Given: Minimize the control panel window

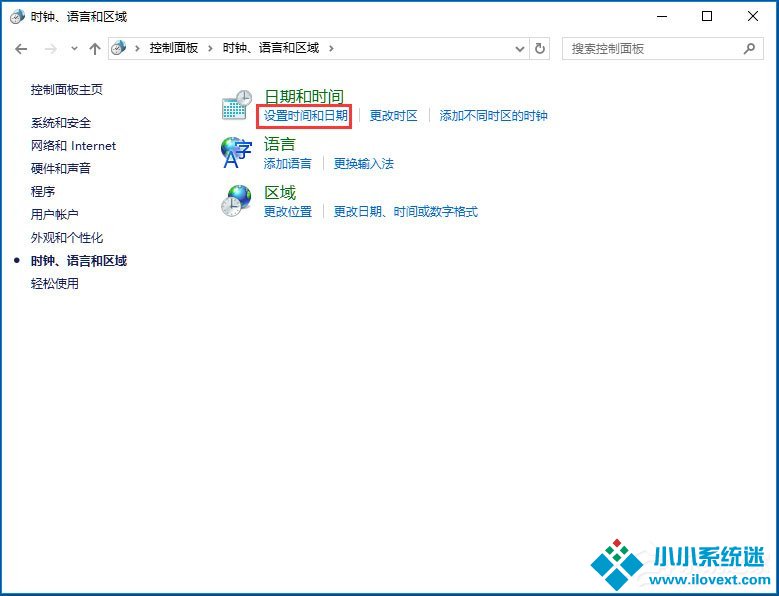Looking at the screenshot, I should pos(661,16).
